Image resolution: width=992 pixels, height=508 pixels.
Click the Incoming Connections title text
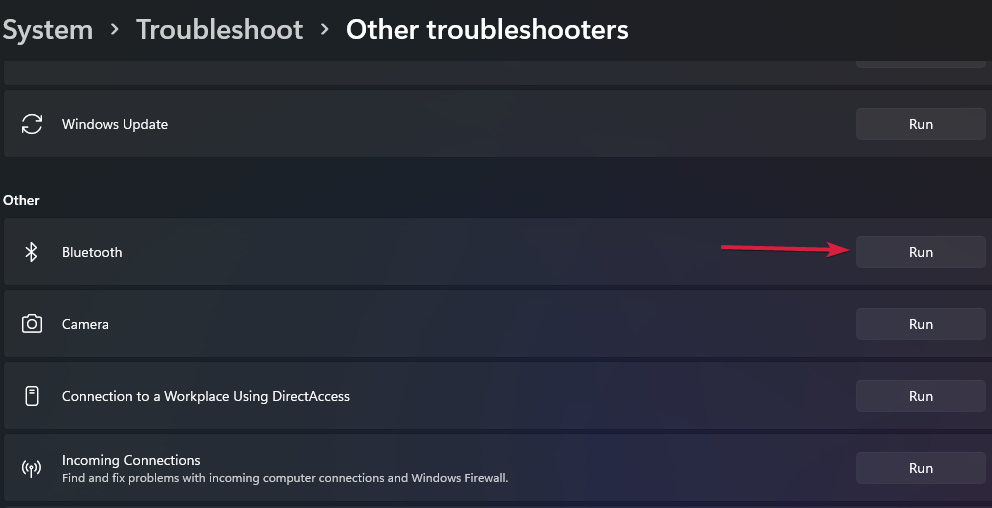(x=131, y=460)
